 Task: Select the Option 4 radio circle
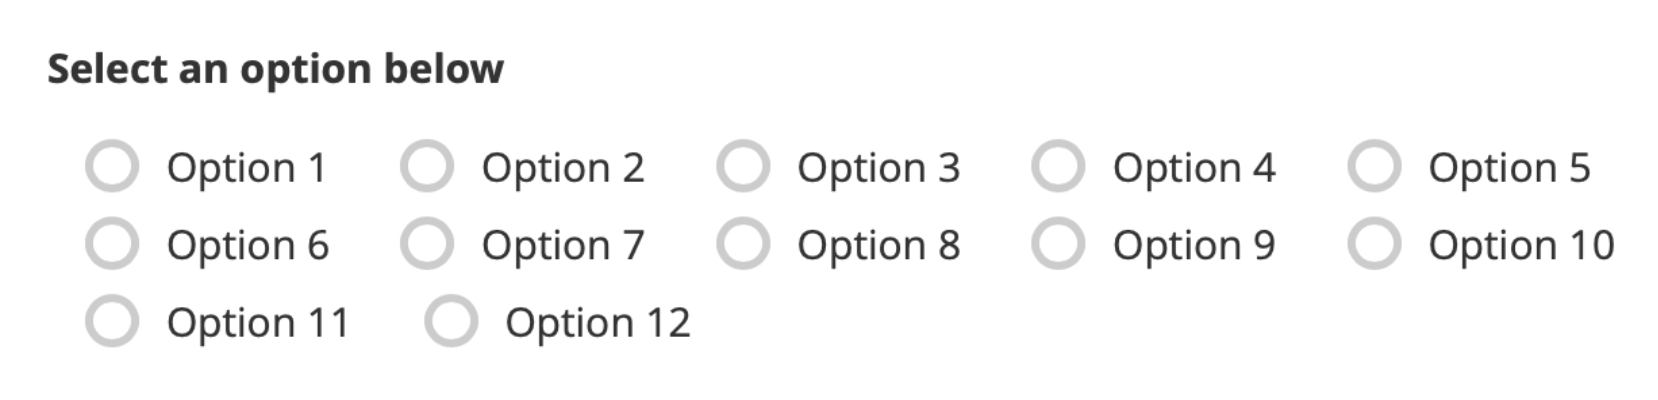[x=1058, y=166]
